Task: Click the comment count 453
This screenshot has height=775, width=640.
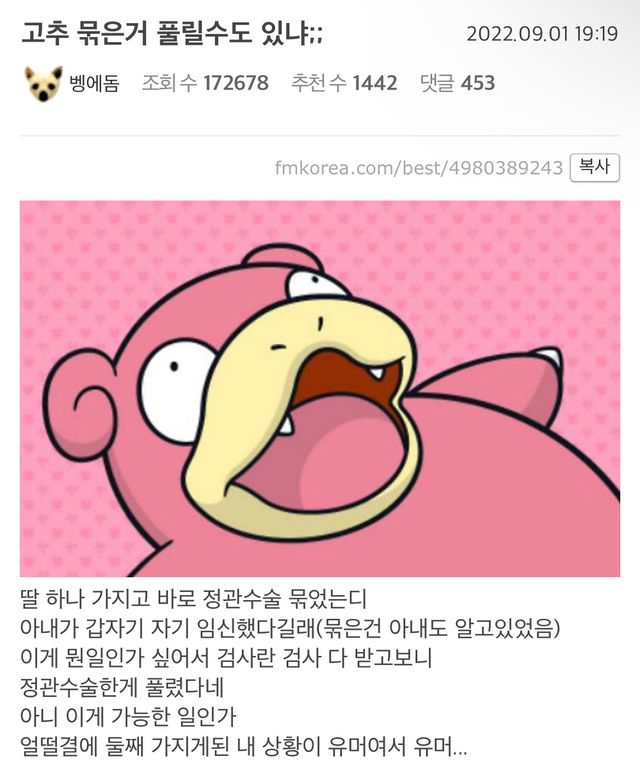Action: (477, 83)
